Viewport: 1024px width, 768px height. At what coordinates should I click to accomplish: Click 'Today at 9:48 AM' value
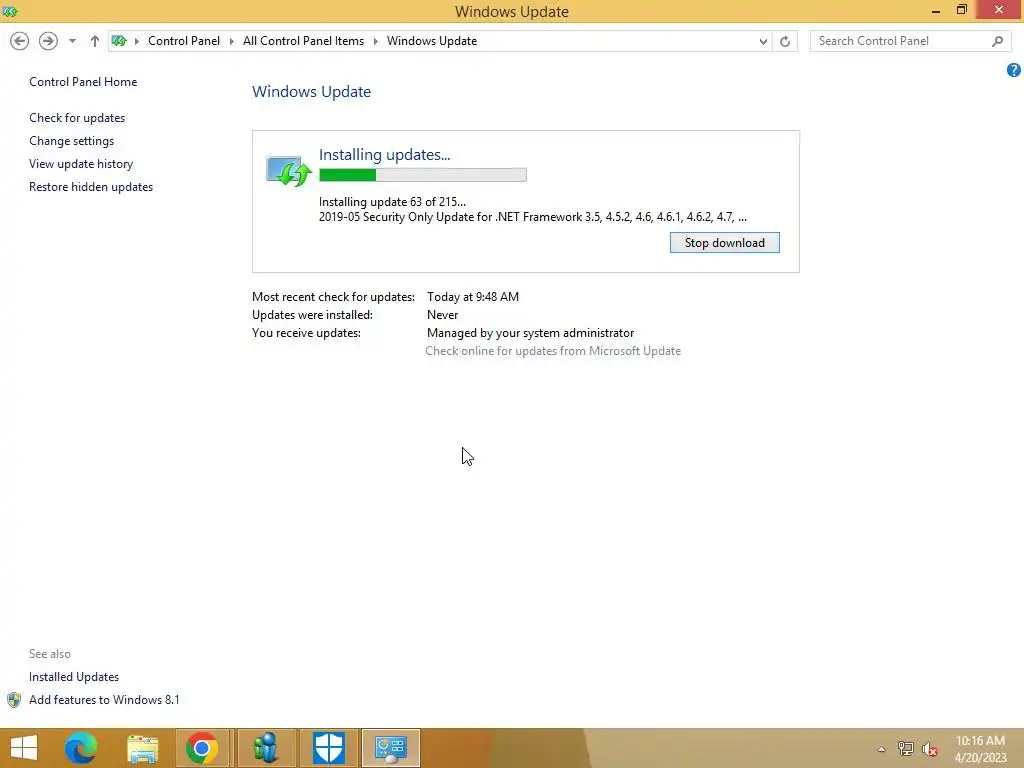pos(473,296)
